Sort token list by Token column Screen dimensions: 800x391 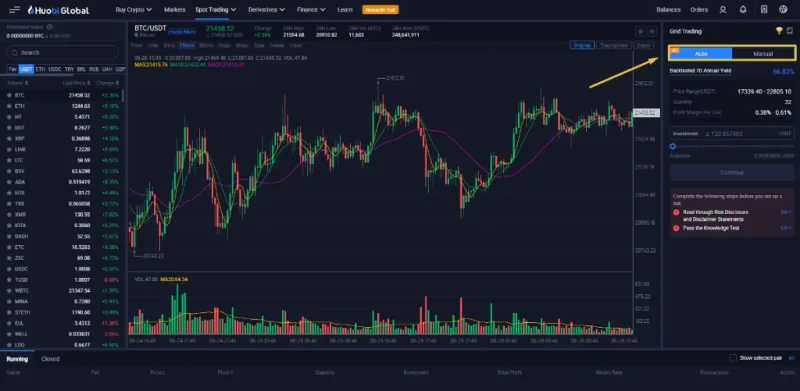tap(17, 83)
